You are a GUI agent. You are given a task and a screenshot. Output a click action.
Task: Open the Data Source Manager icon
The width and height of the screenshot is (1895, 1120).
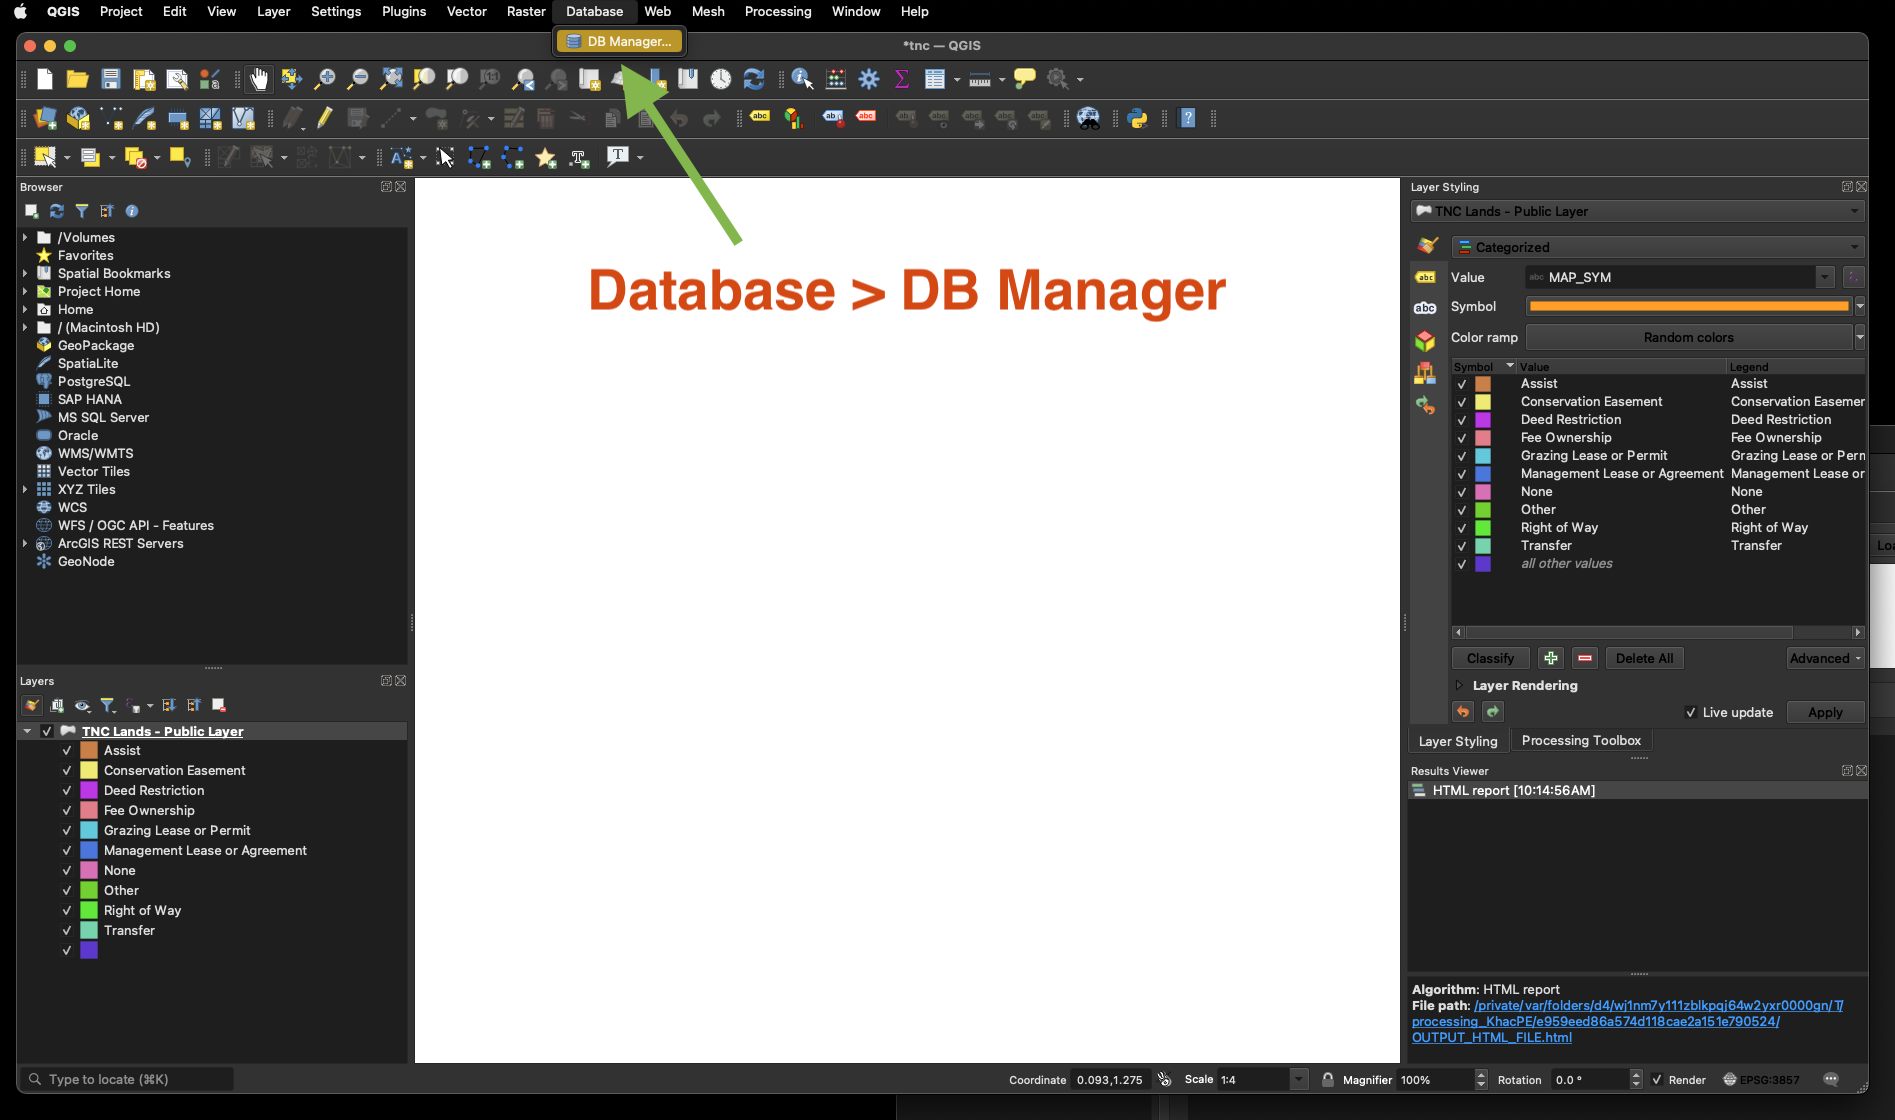45,118
